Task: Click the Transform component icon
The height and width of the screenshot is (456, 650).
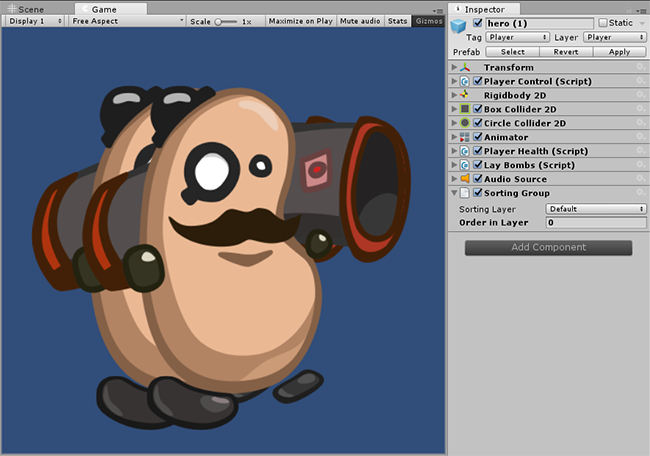Action: tap(465, 67)
